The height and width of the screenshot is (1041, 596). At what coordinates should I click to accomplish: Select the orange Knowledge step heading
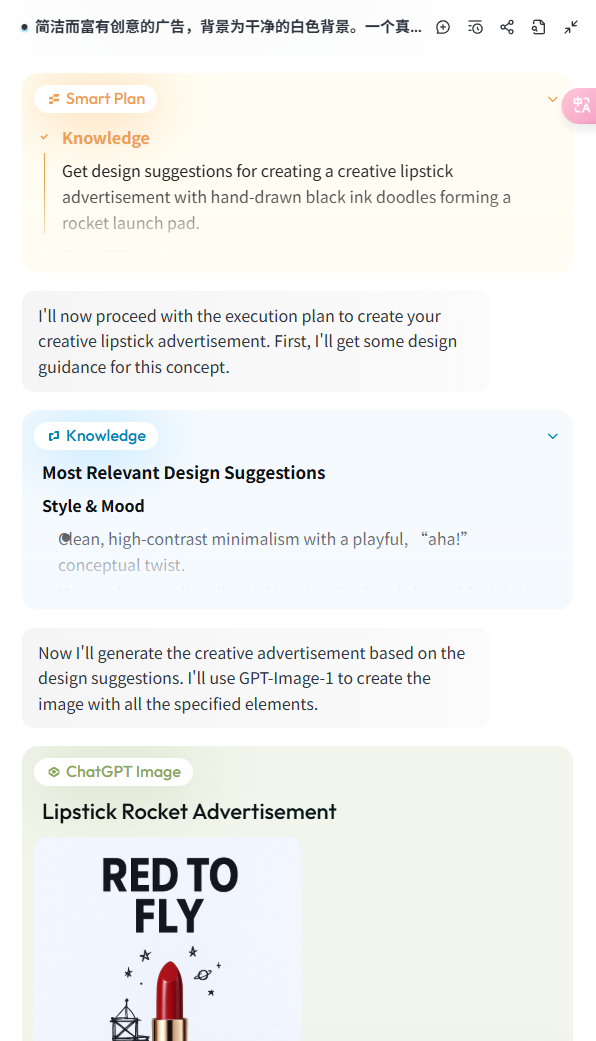(x=106, y=138)
